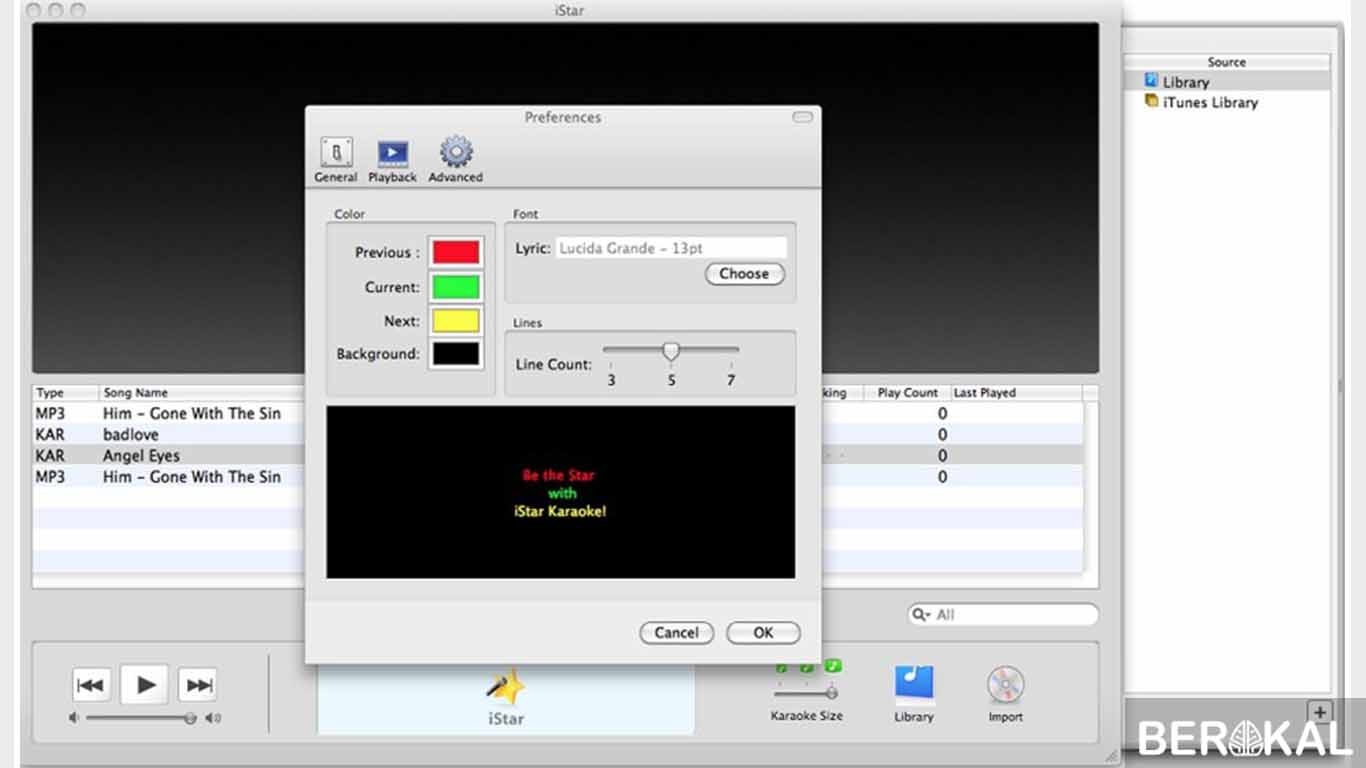Sort by the Play Count column header
This screenshot has height=768, width=1366.
[x=908, y=393]
